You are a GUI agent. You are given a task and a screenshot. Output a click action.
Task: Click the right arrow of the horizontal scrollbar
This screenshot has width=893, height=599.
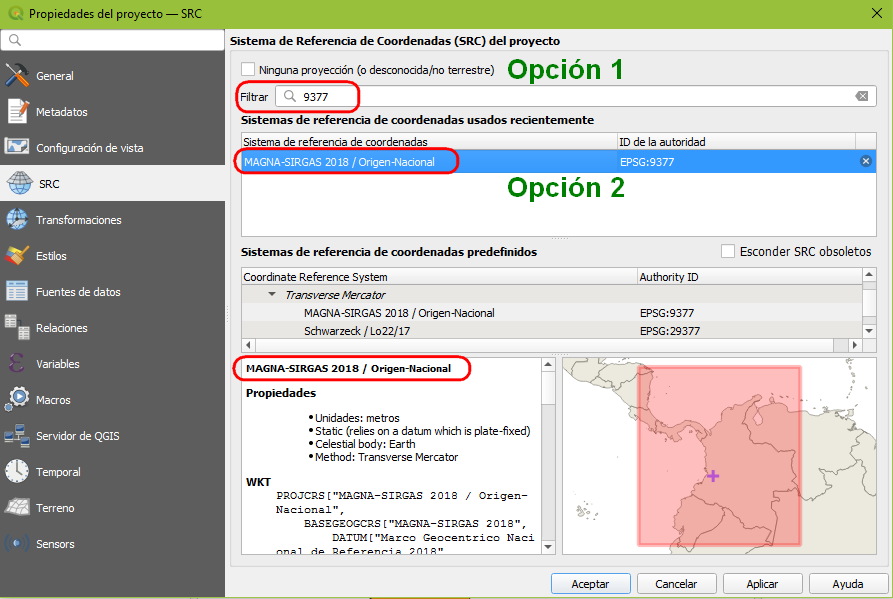tap(854, 345)
